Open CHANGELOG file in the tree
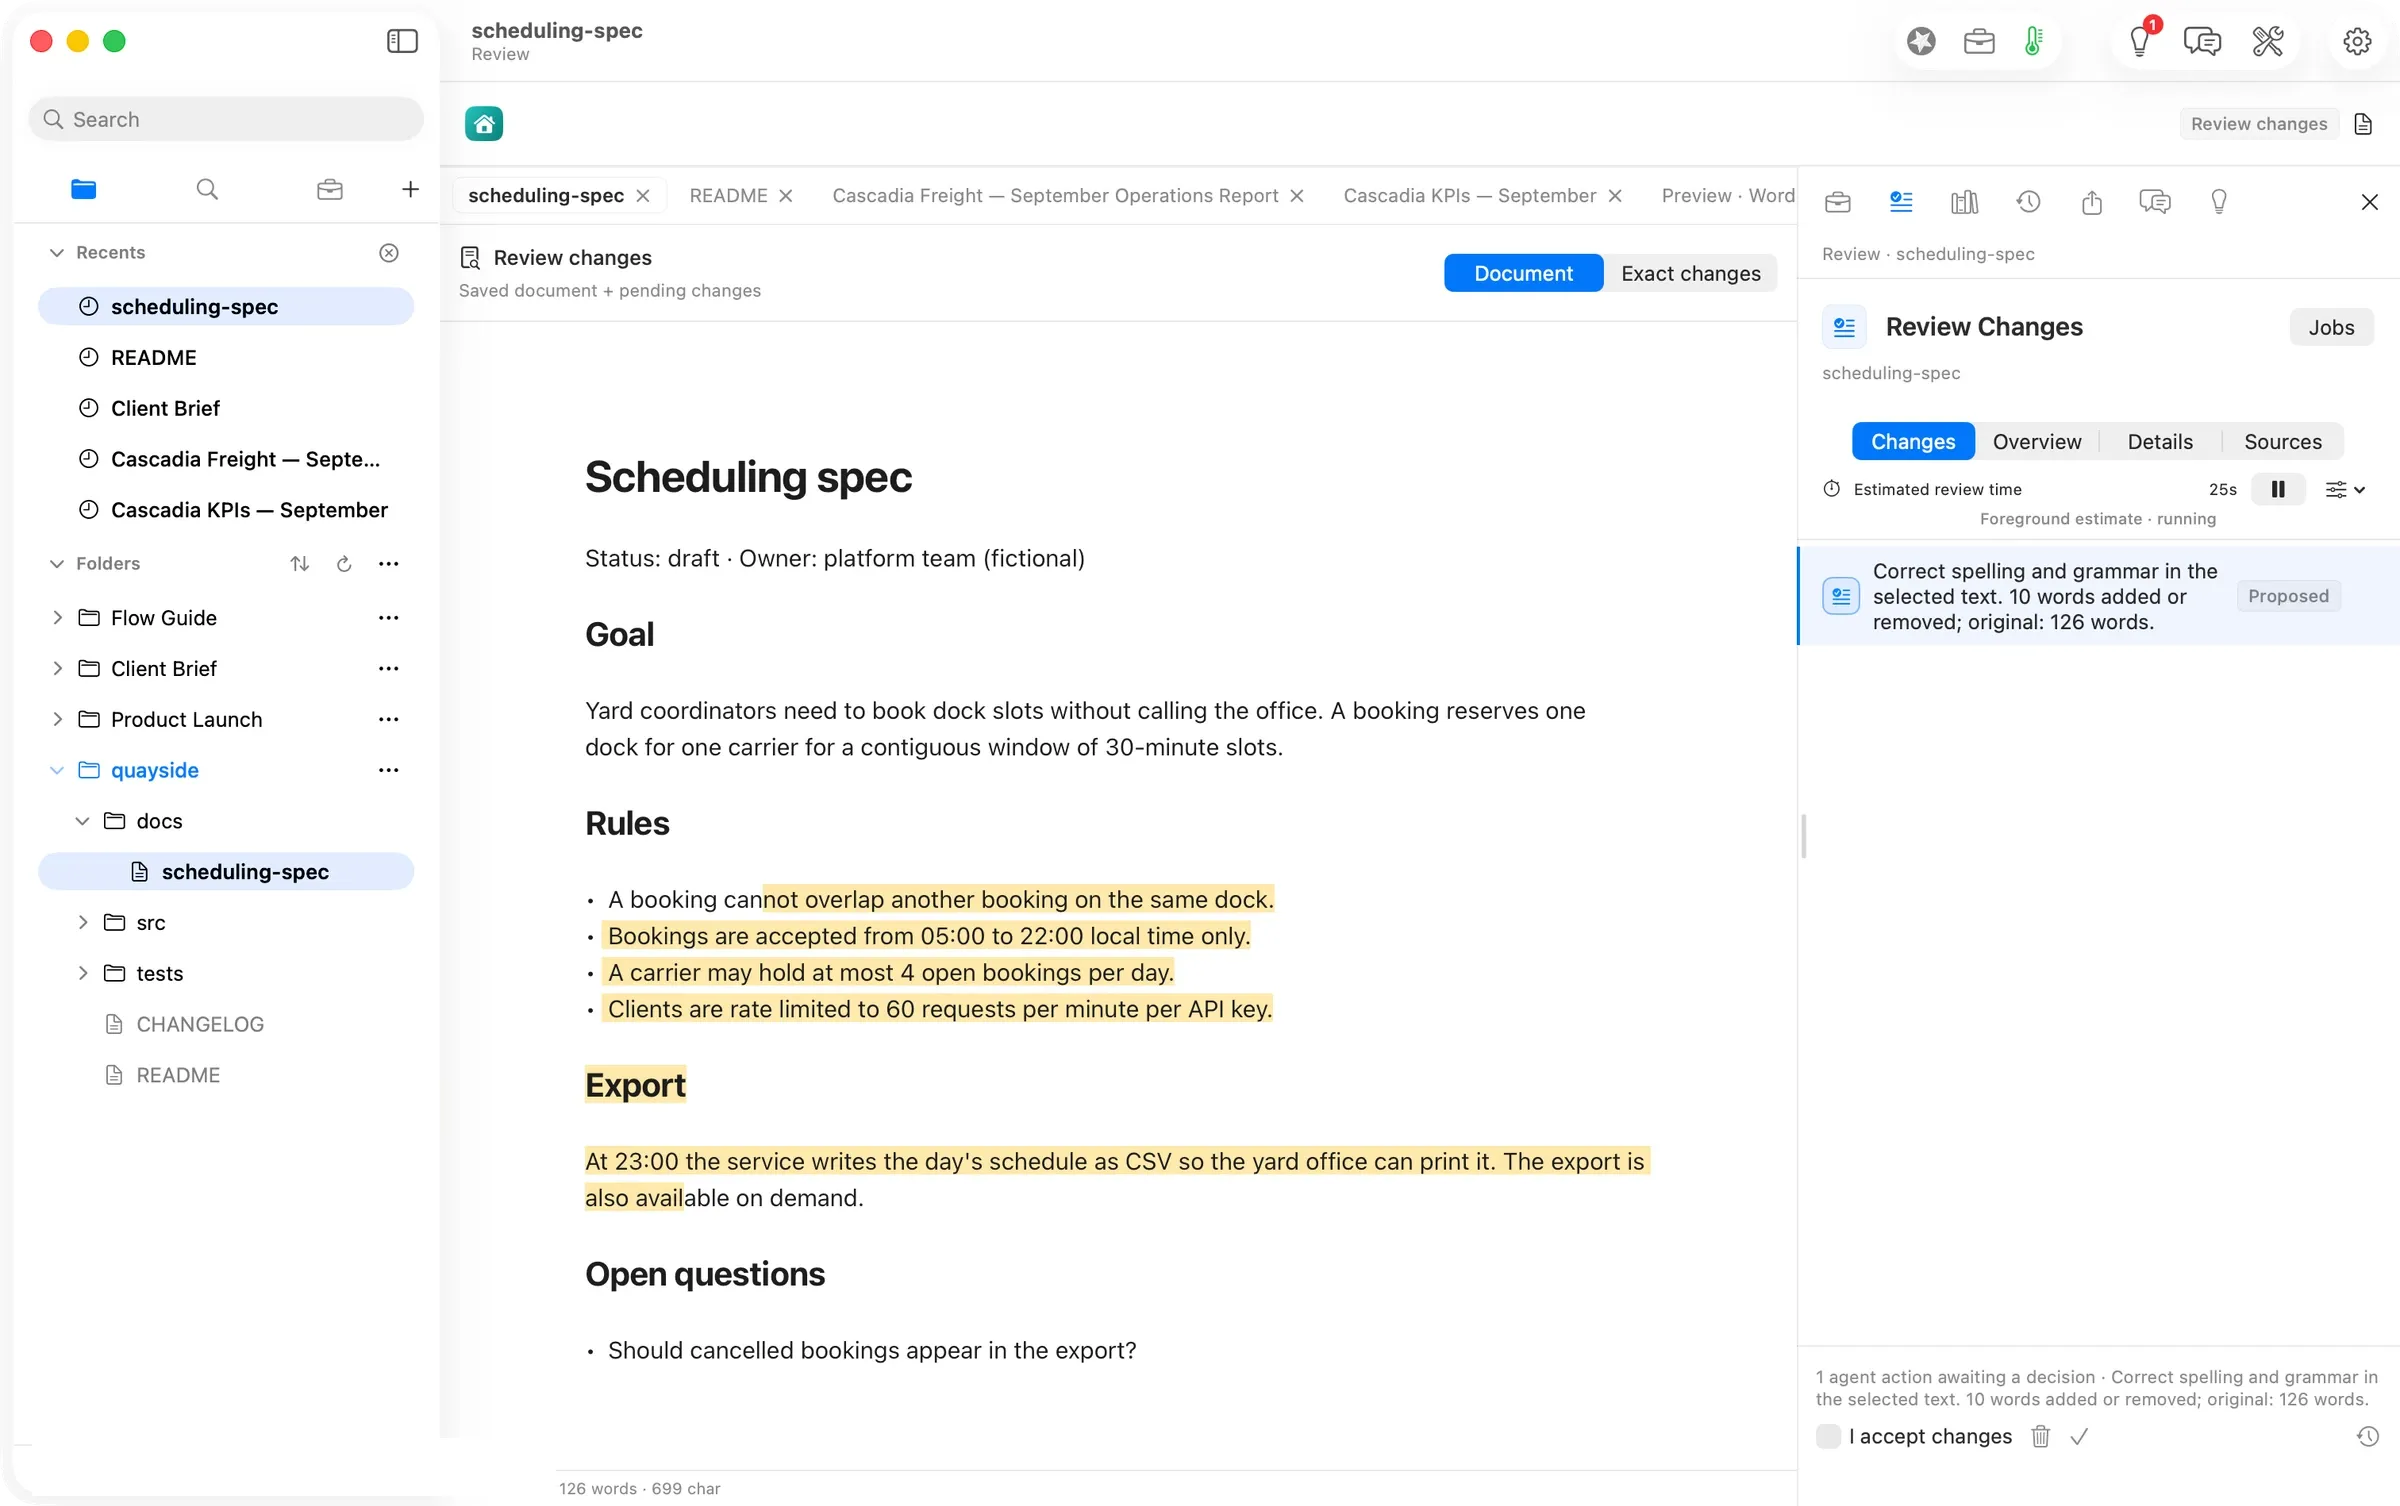Viewport: 2400px width, 1506px height. [x=200, y=1024]
